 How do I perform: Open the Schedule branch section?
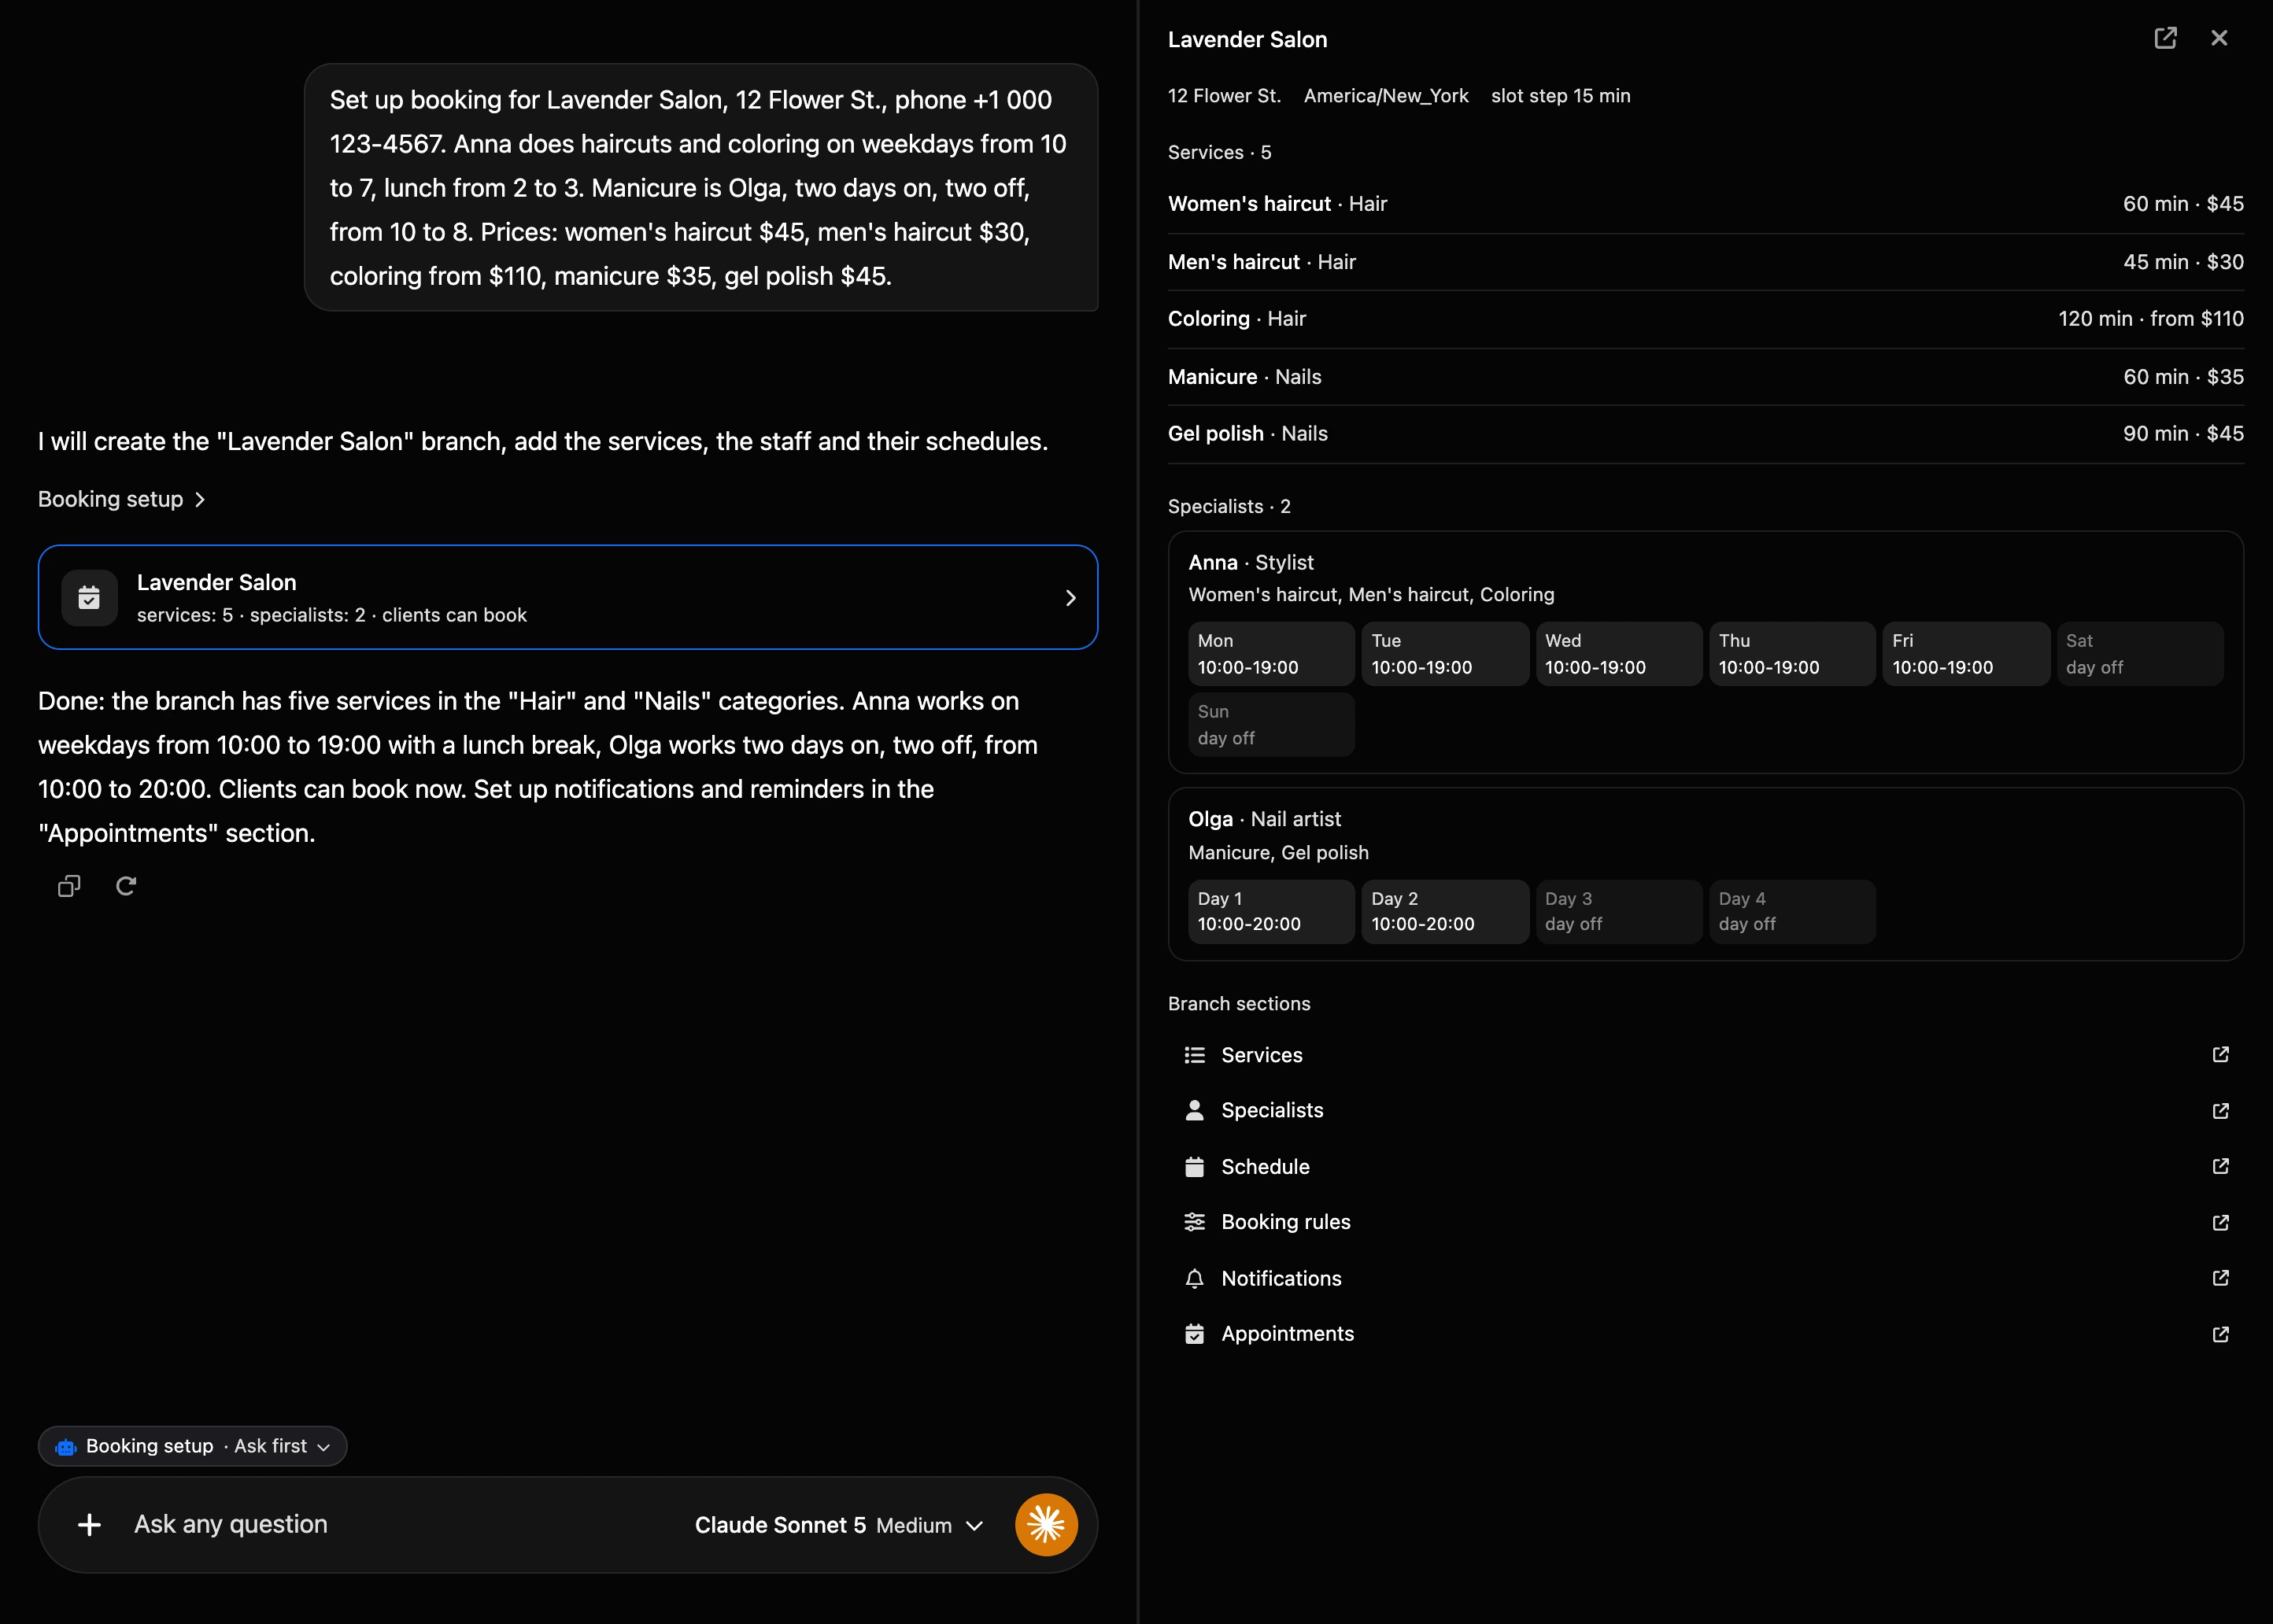tap(1705, 1166)
